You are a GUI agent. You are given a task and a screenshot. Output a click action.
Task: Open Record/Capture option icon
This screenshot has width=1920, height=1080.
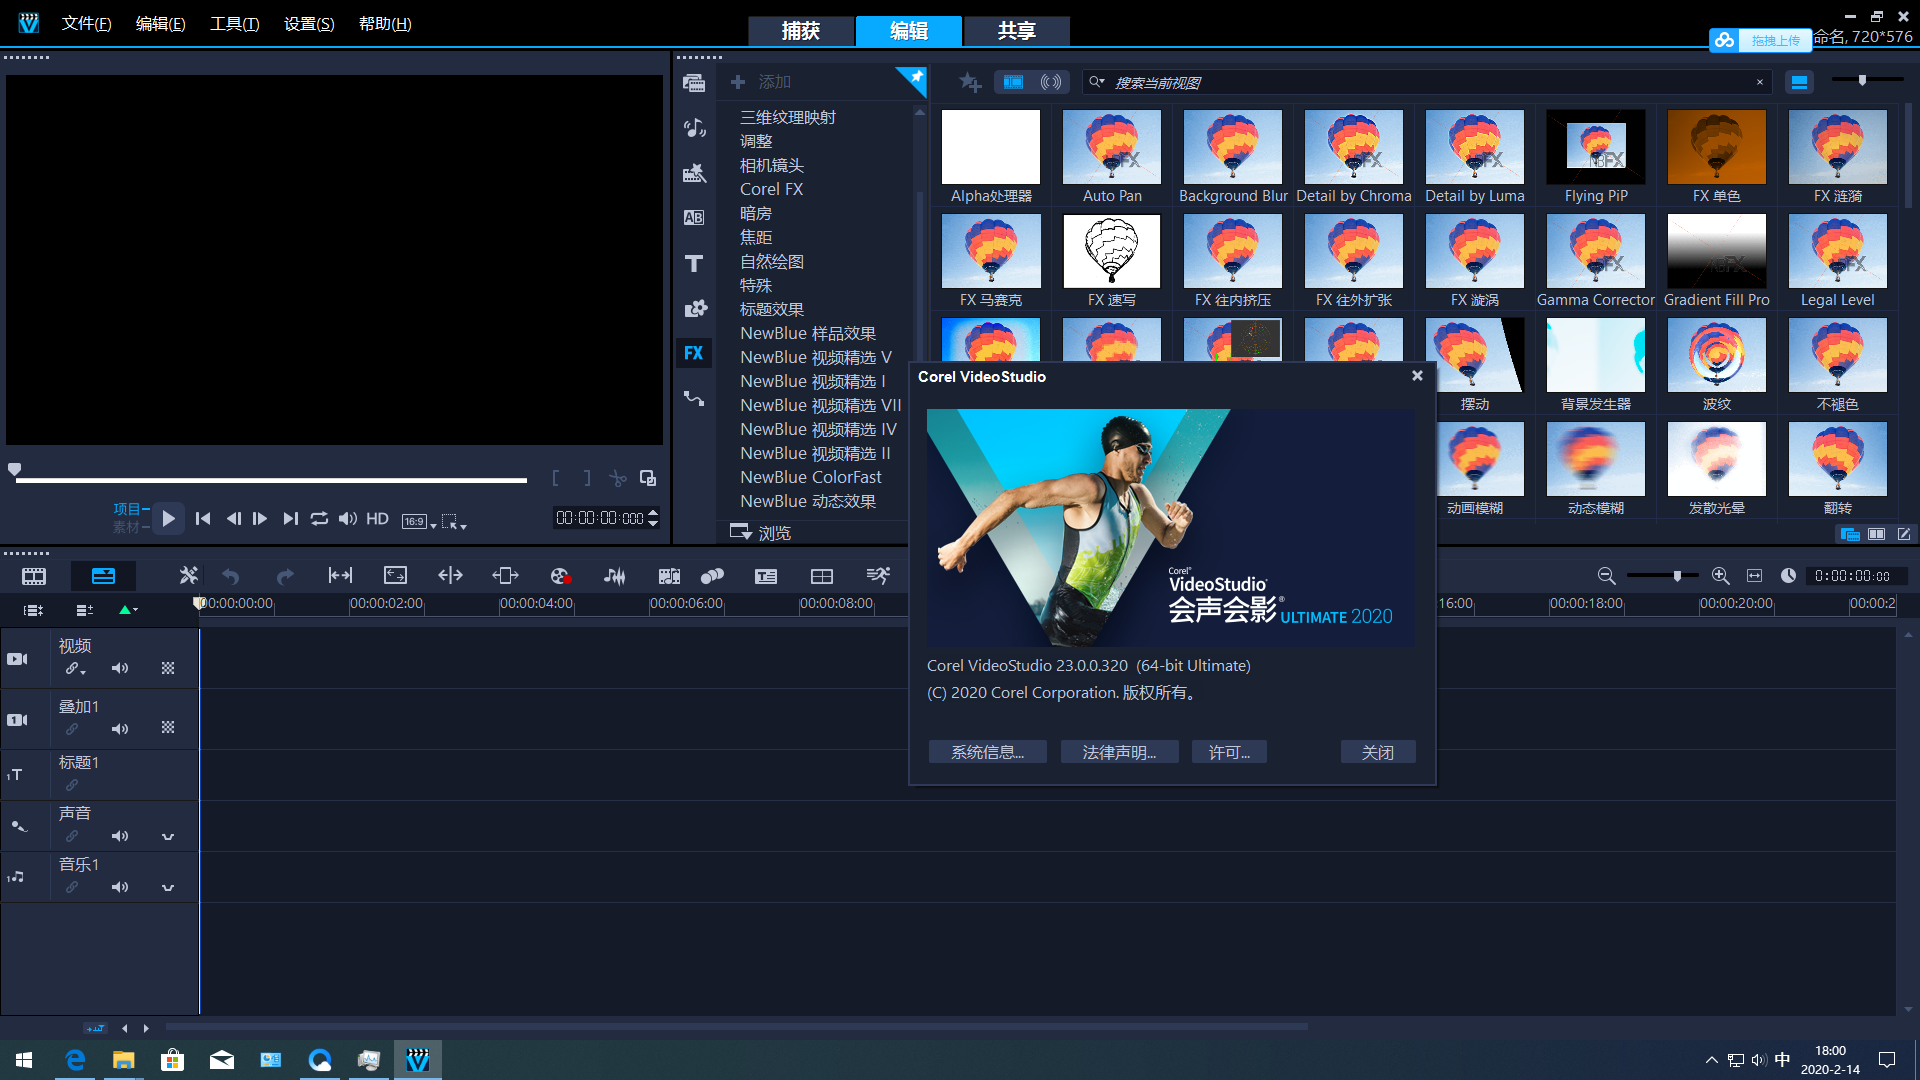coord(560,576)
